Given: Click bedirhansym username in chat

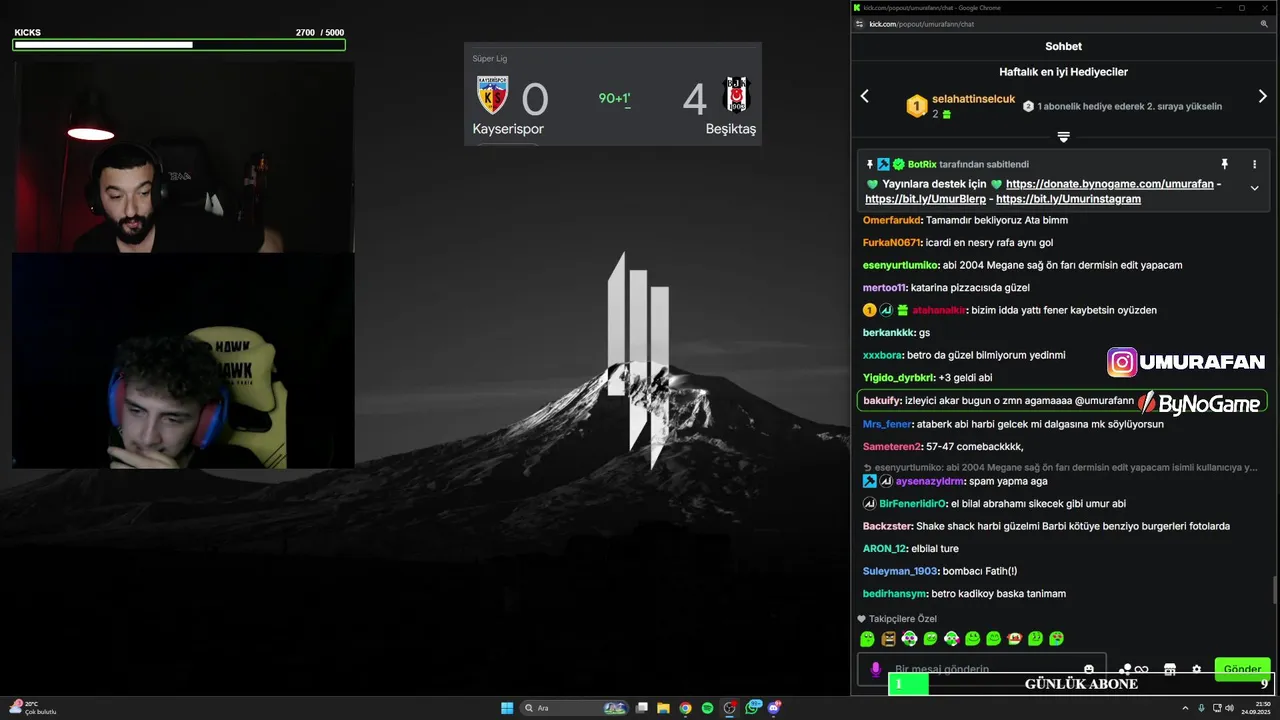Looking at the screenshot, I should 896,593.
